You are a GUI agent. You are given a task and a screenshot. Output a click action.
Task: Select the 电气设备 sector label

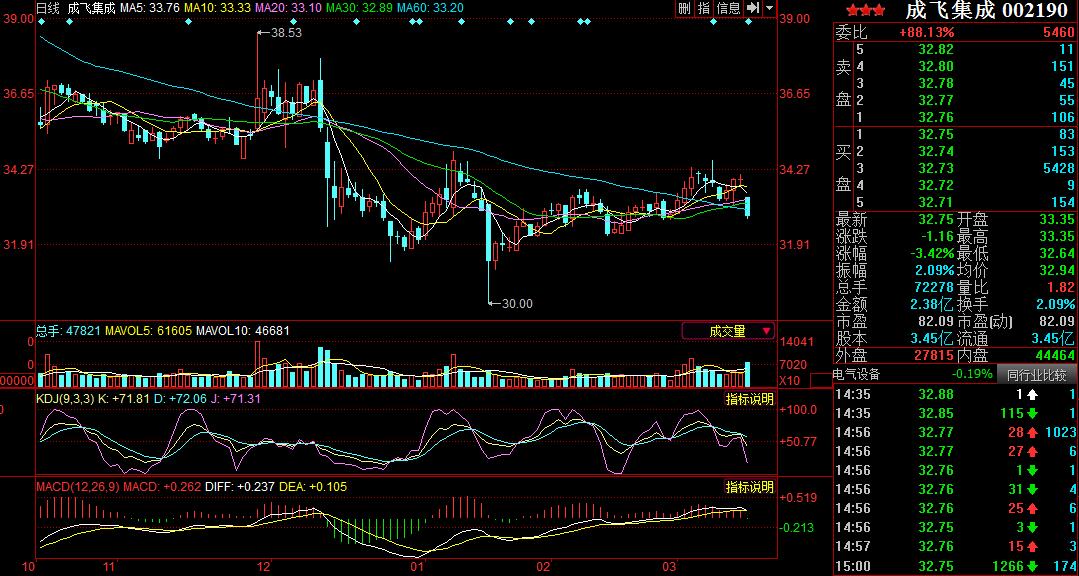coord(861,375)
